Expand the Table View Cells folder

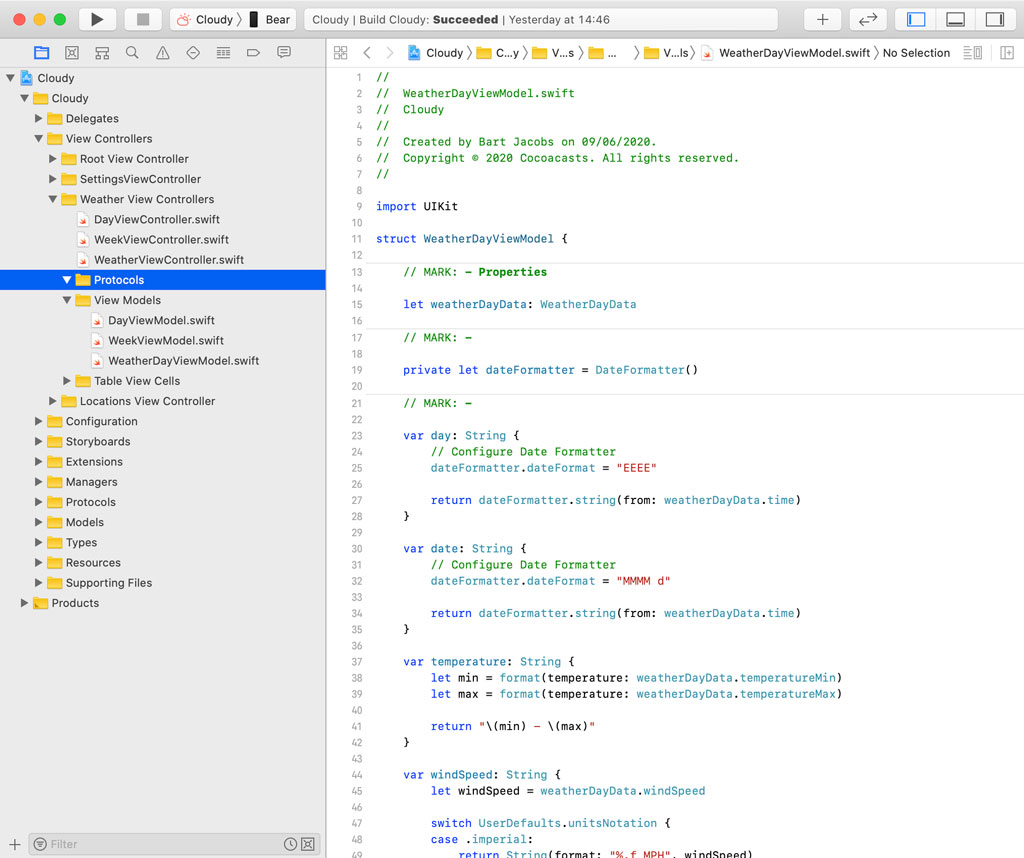tap(68, 381)
